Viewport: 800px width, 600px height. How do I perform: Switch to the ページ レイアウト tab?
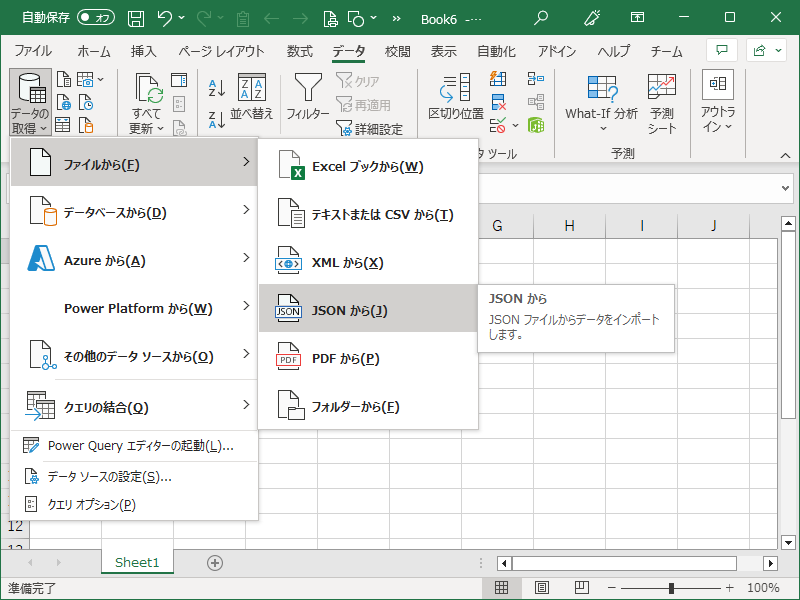[x=221, y=51]
